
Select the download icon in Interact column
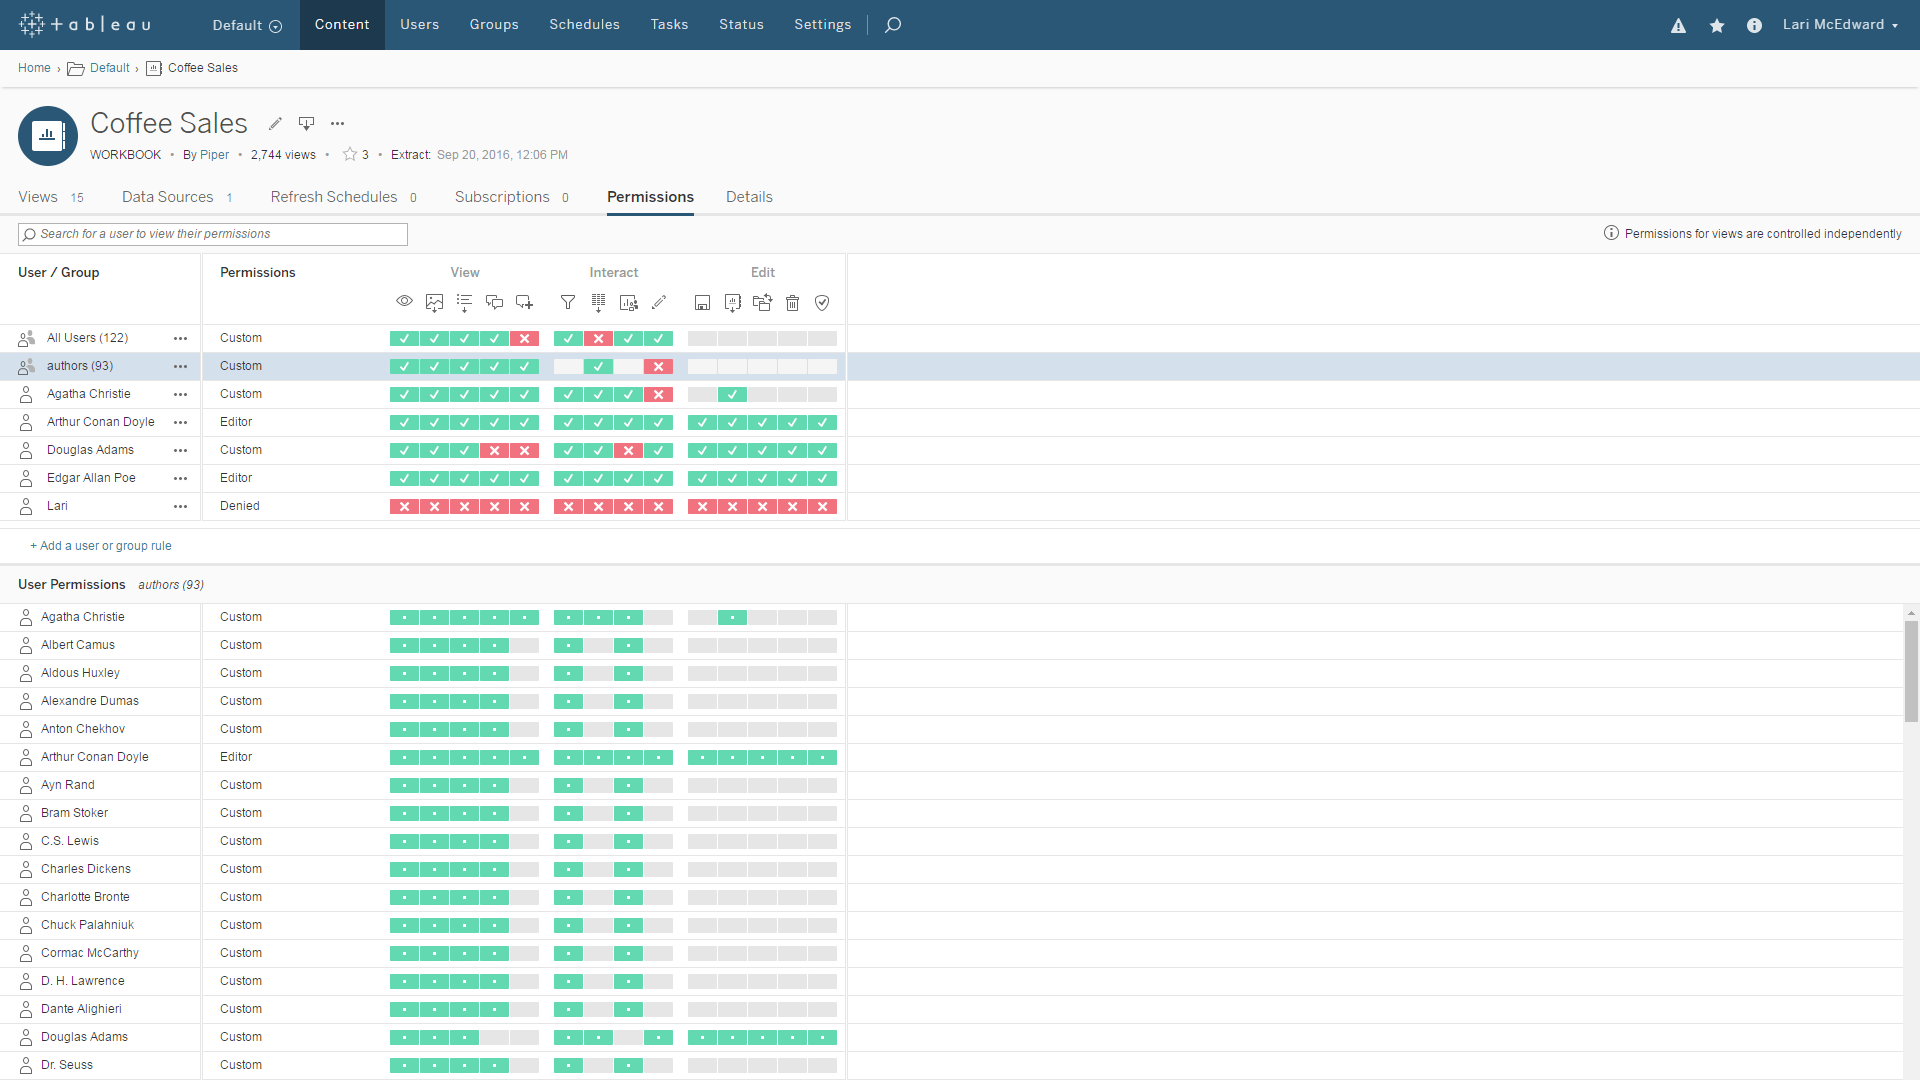click(x=599, y=303)
